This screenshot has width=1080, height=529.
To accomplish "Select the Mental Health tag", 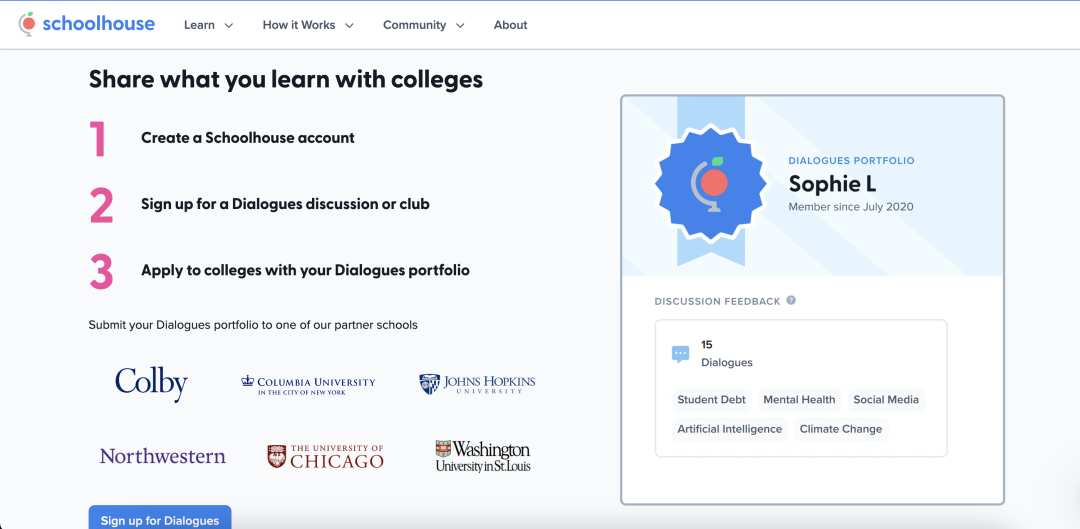I will tap(800, 400).
